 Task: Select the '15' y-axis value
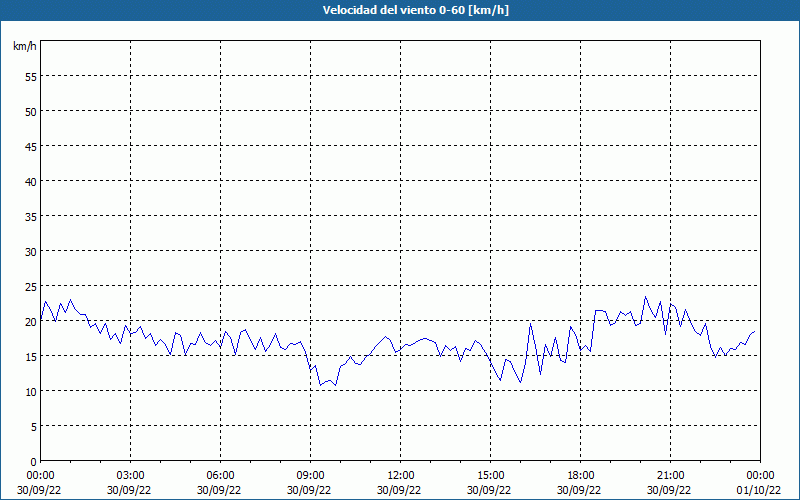(x=31, y=357)
